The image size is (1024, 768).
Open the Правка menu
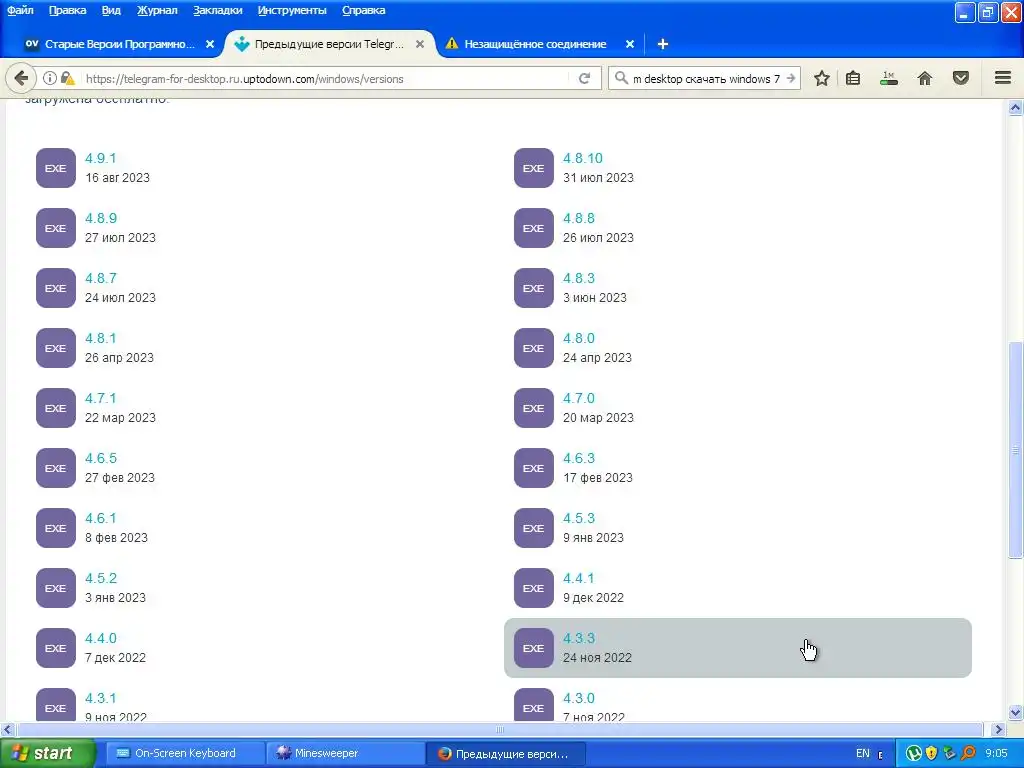coord(67,10)
